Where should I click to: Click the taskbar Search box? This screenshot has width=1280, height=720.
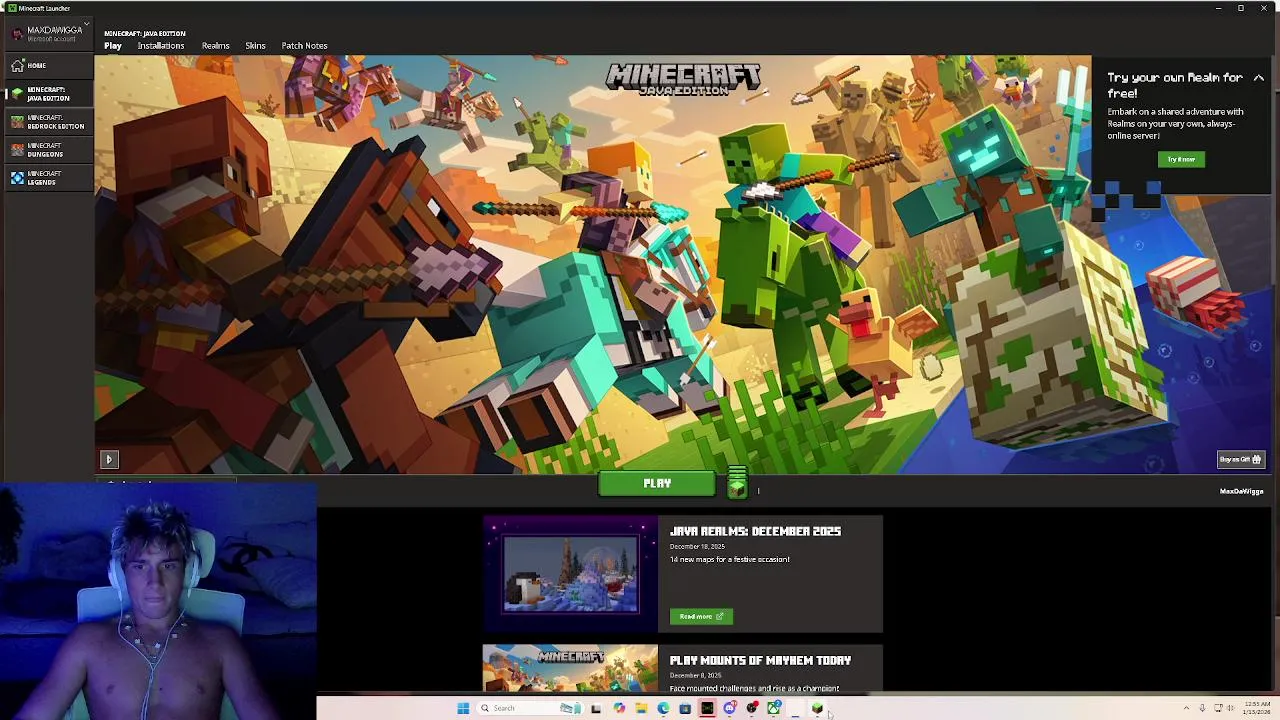click(x=530, y=708)
